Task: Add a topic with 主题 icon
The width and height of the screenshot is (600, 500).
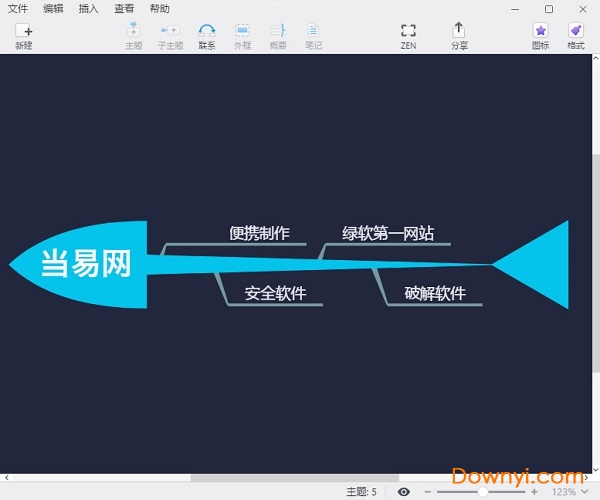Action: [134, 36]
